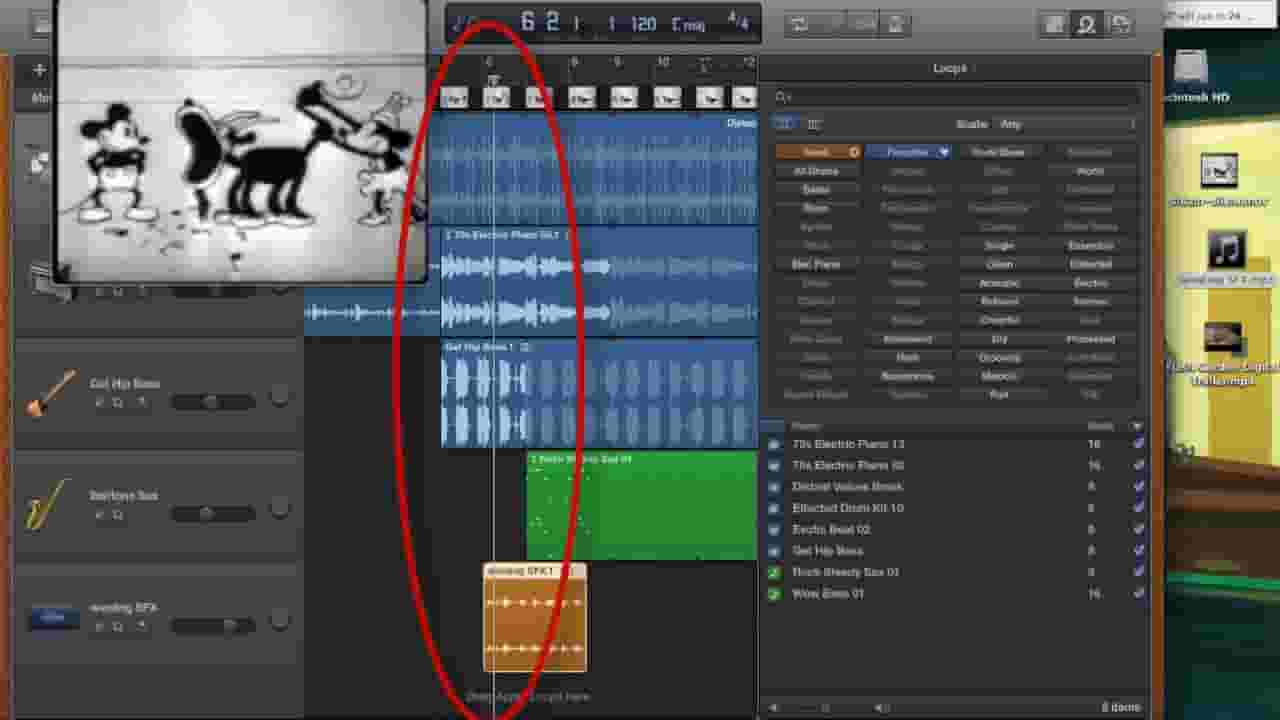Click the Get Hip Bass pan knob
Image resolution: width=1280 pixels, height=720 pixels.
tap(279, 396)
